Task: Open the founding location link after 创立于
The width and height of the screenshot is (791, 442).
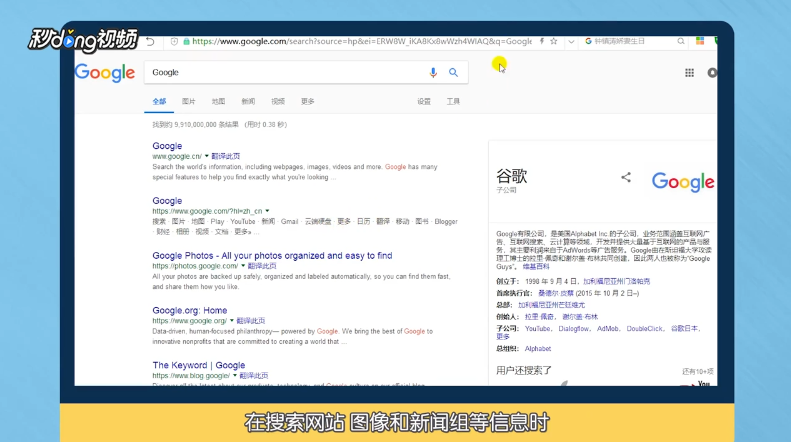Action: coord(616,281)
